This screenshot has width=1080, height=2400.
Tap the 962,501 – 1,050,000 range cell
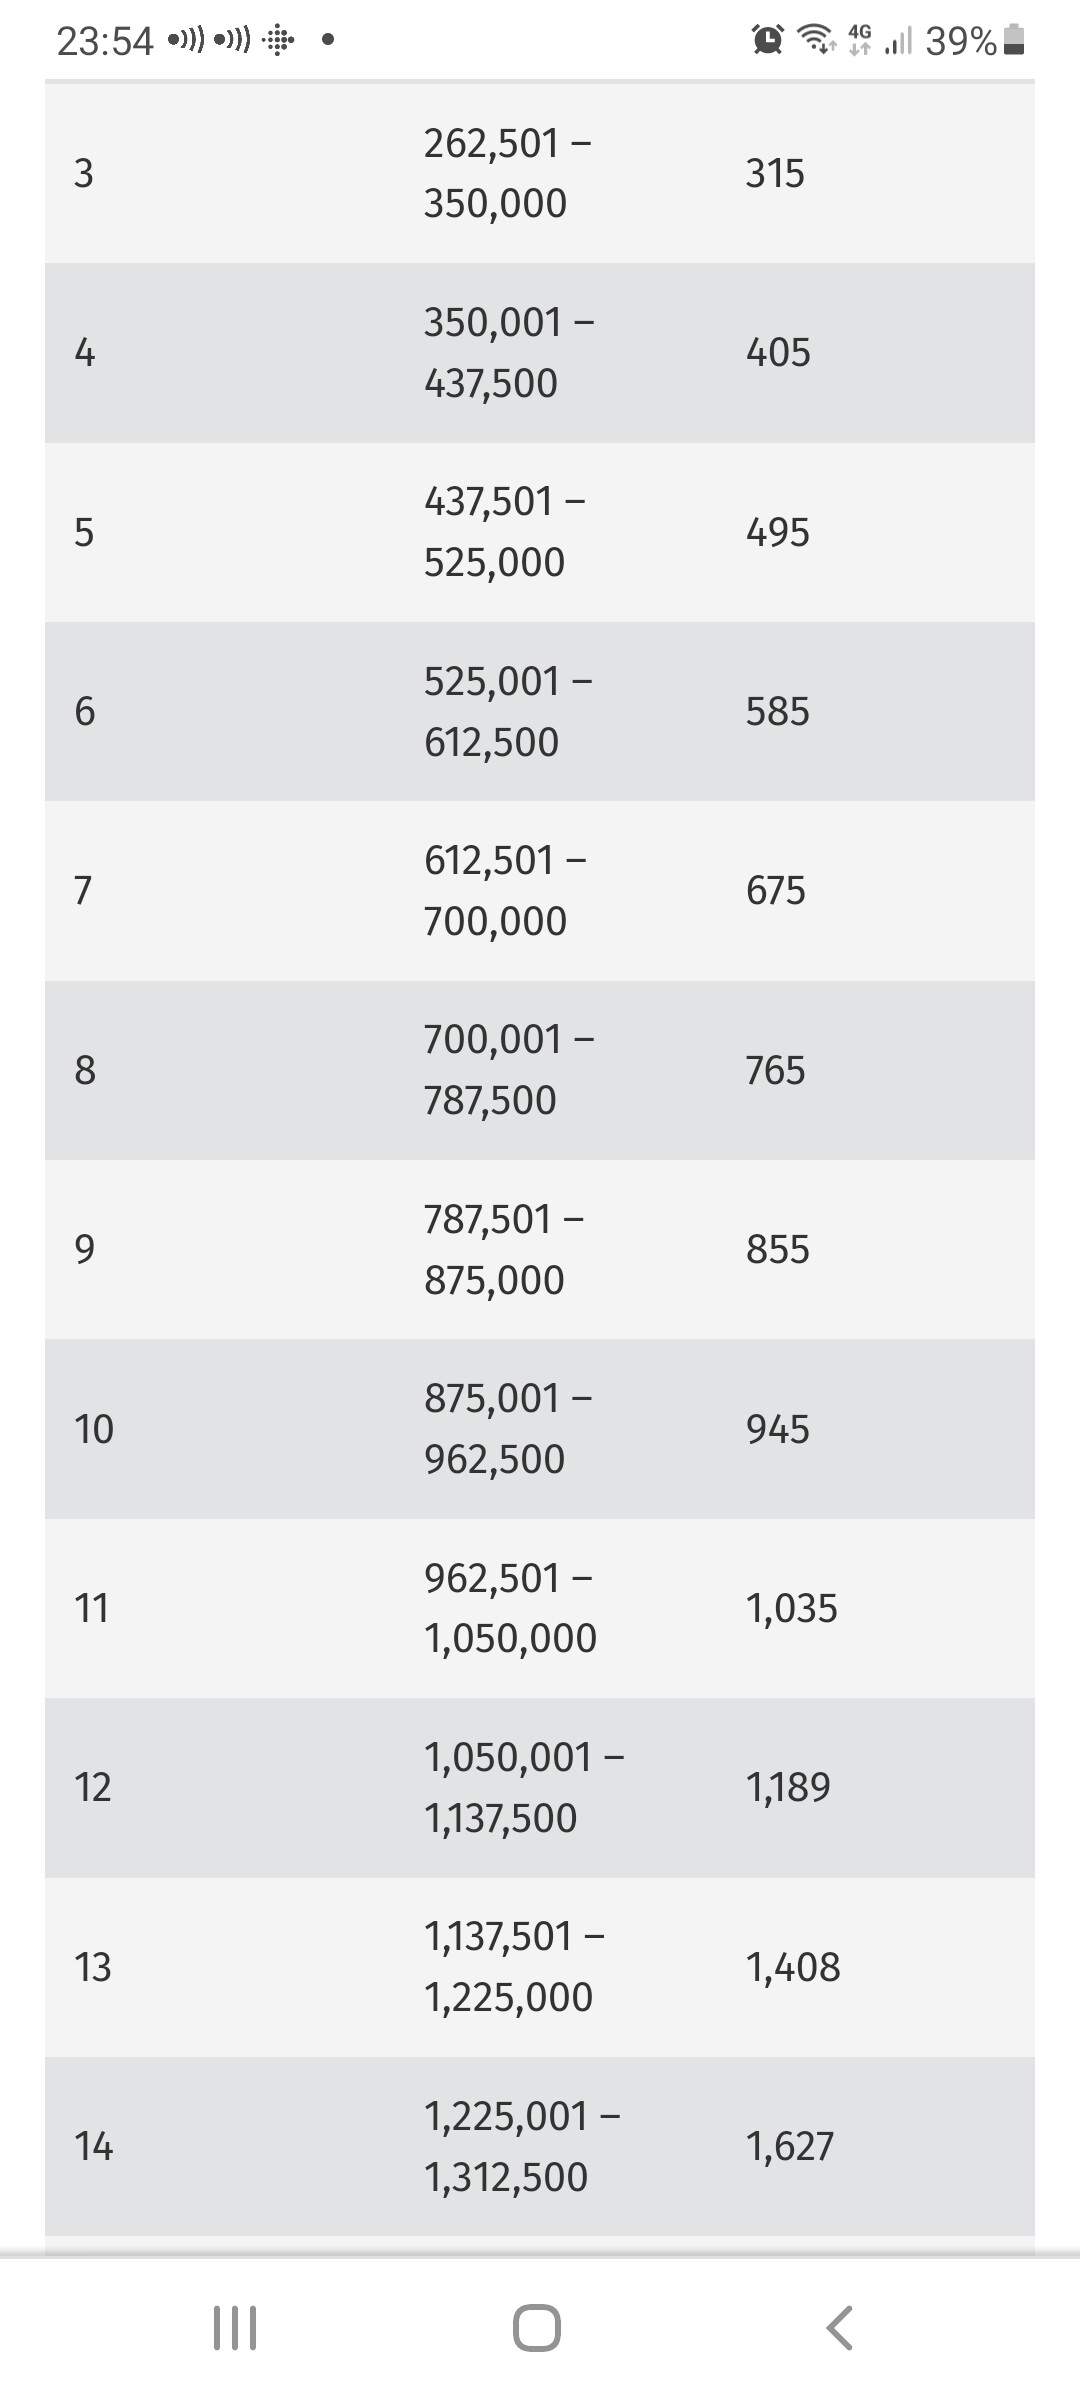[510, 1608]
